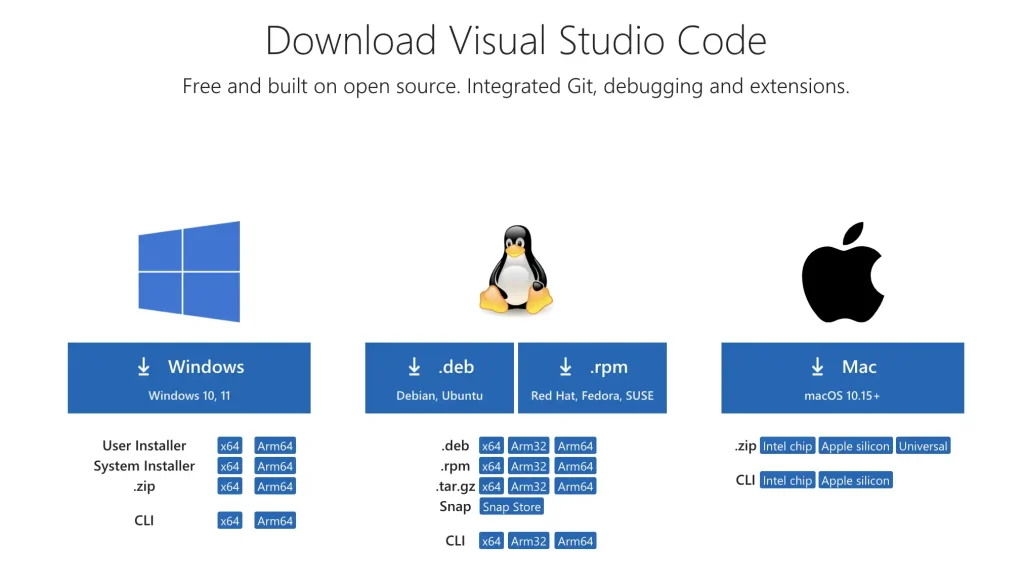1024x588 pixels.
Task: Choose x64 in the Linux .deb row
Action: pyautogui.click(x=491, y=446)
